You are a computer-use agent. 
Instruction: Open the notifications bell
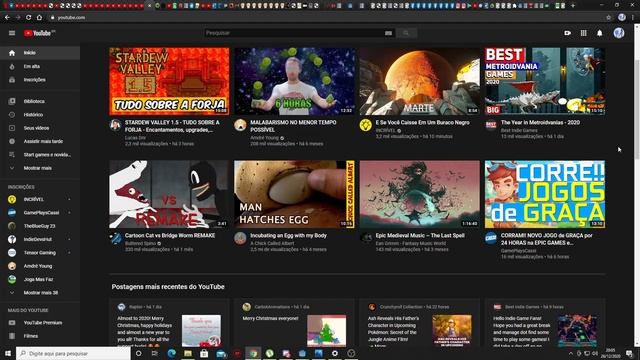(600, 33)
